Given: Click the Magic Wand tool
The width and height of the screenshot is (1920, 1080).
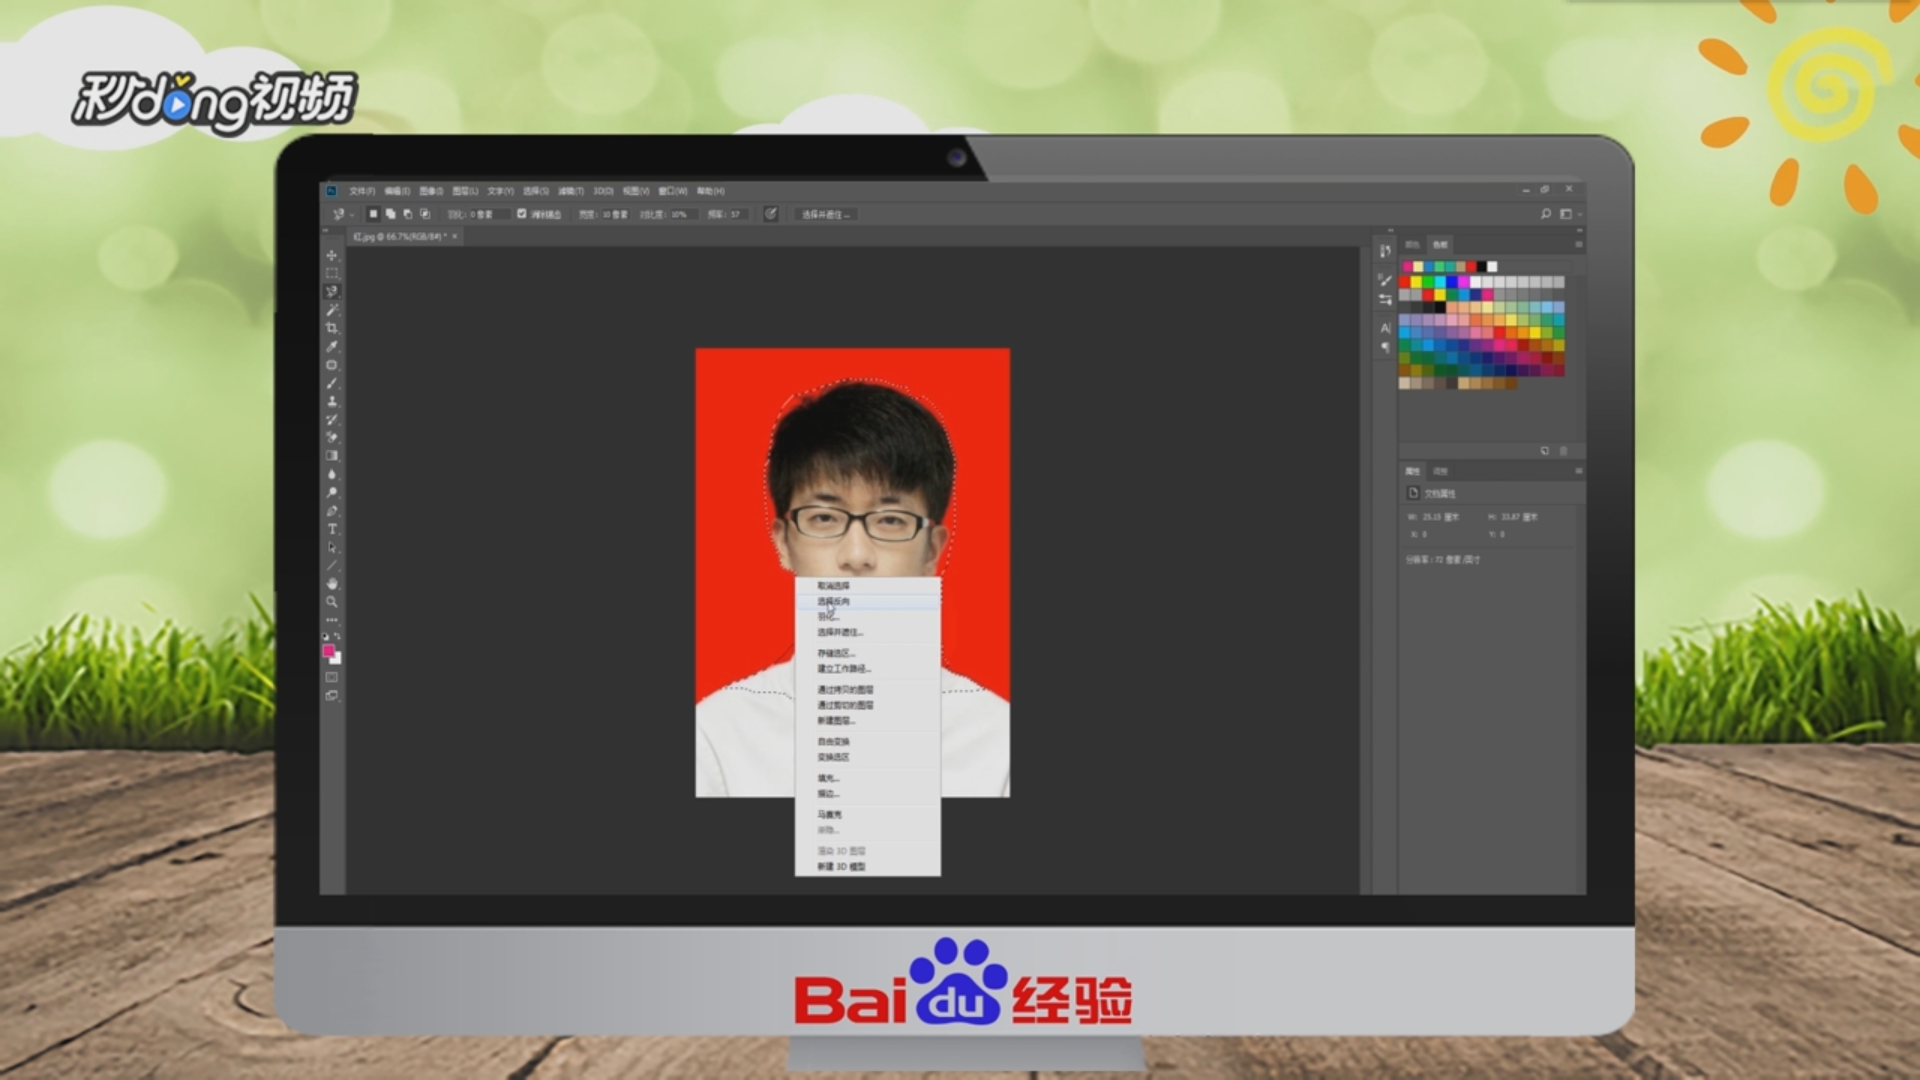Looking at the screenshot, I should click(x=332, y=310).
